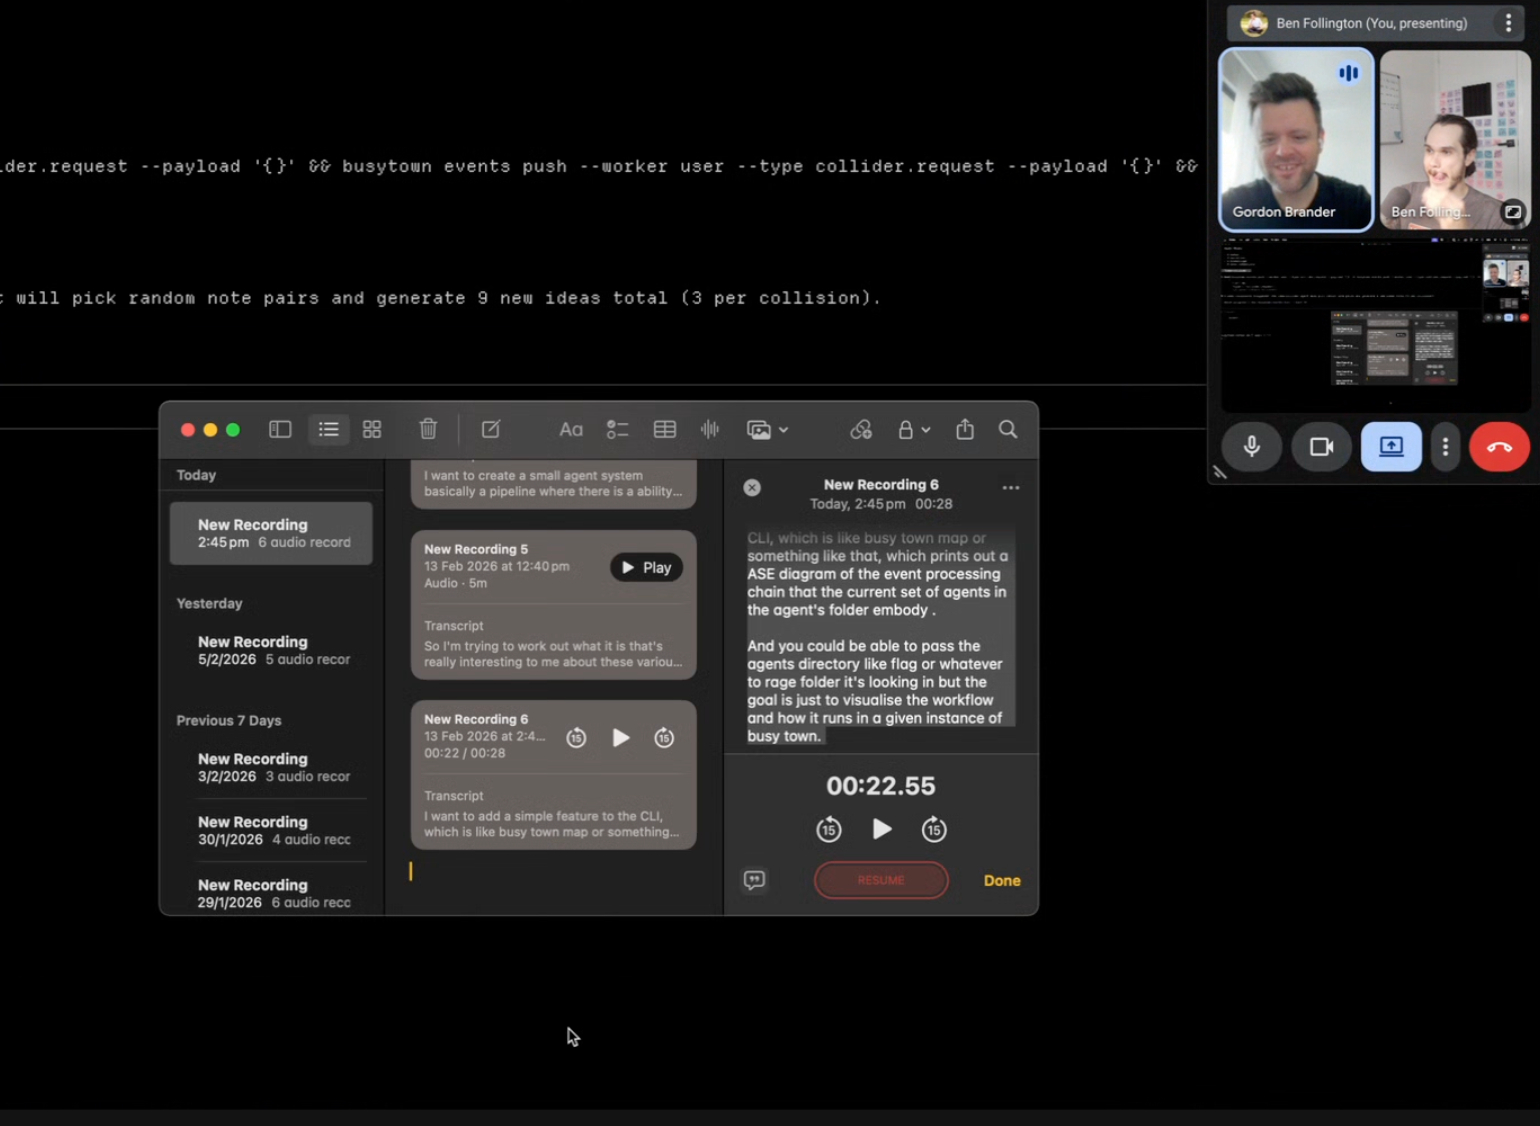Click the audio recording waveform icon
1540x1126 pixels.
point(710,429)
